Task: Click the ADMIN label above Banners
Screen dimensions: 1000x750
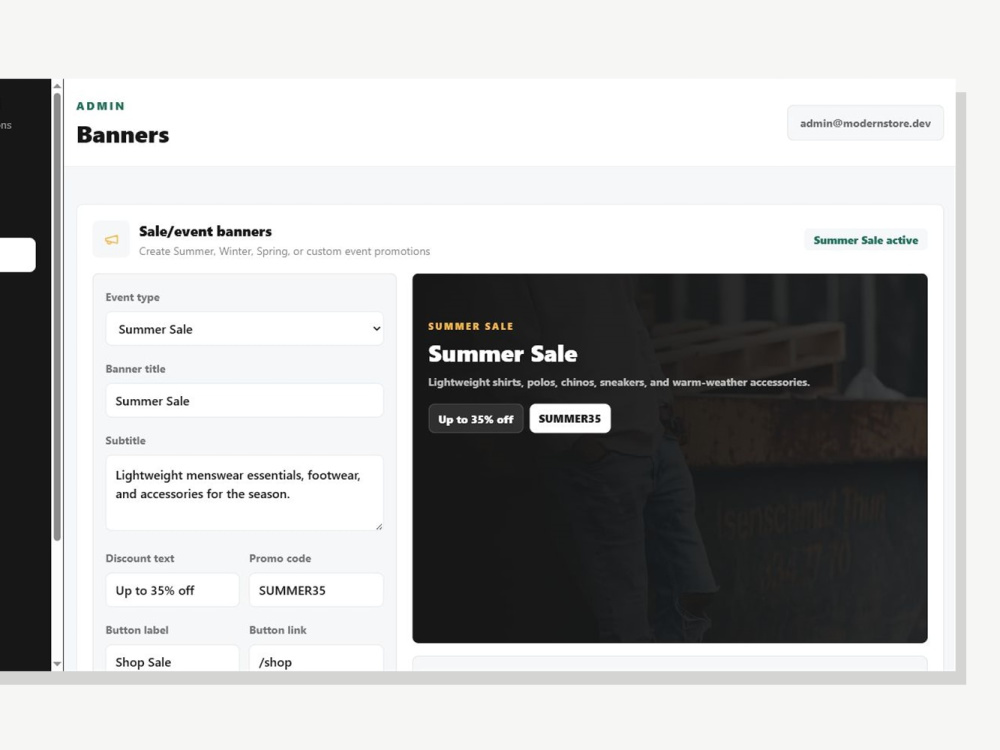Action: tap(101, 106)
